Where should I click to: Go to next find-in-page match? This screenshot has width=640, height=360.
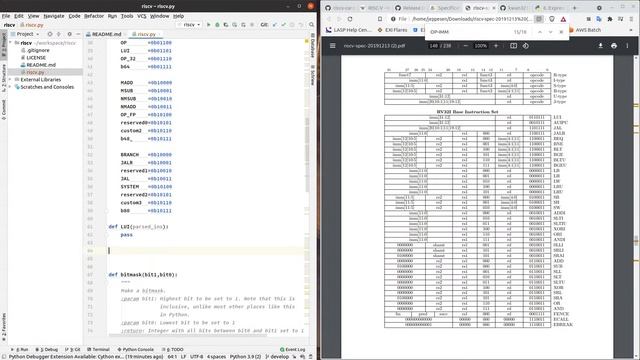tap(550, 32)
